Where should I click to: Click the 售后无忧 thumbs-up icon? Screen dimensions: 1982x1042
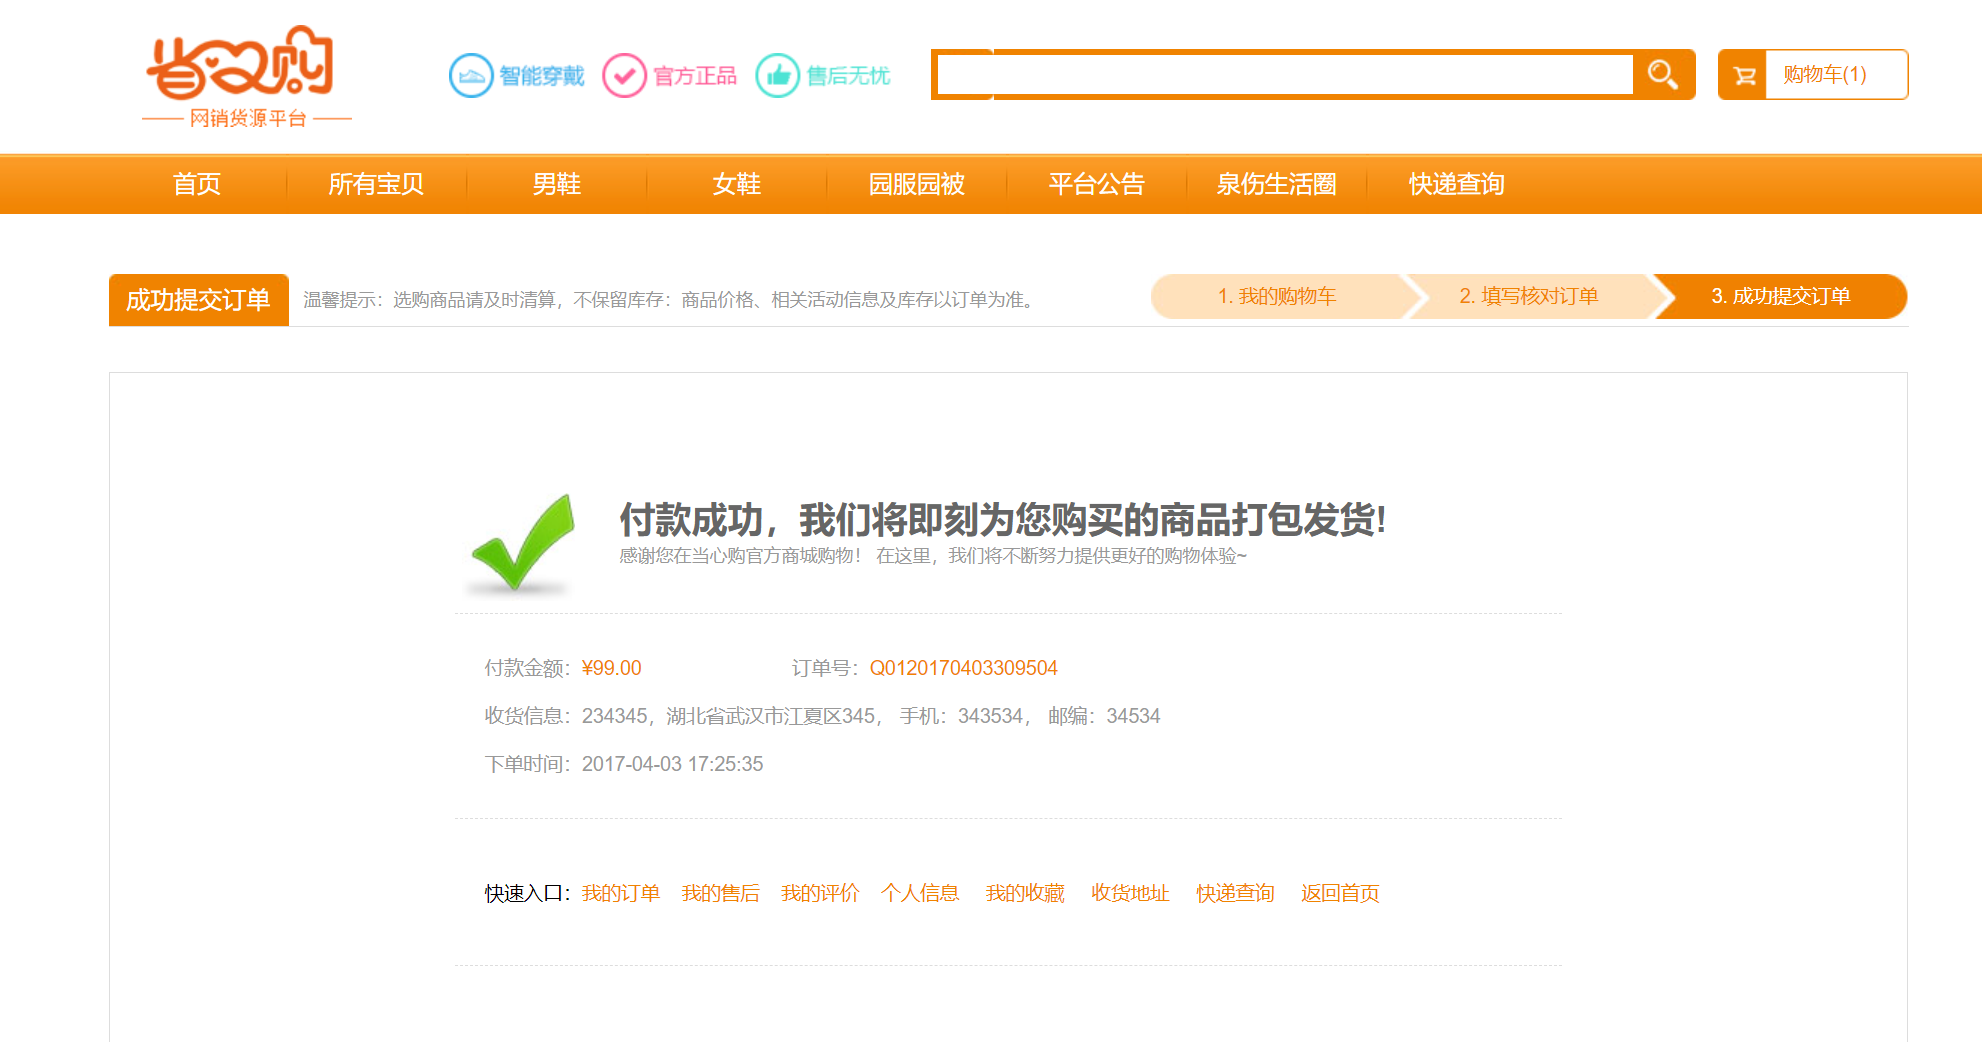point(778,75)
